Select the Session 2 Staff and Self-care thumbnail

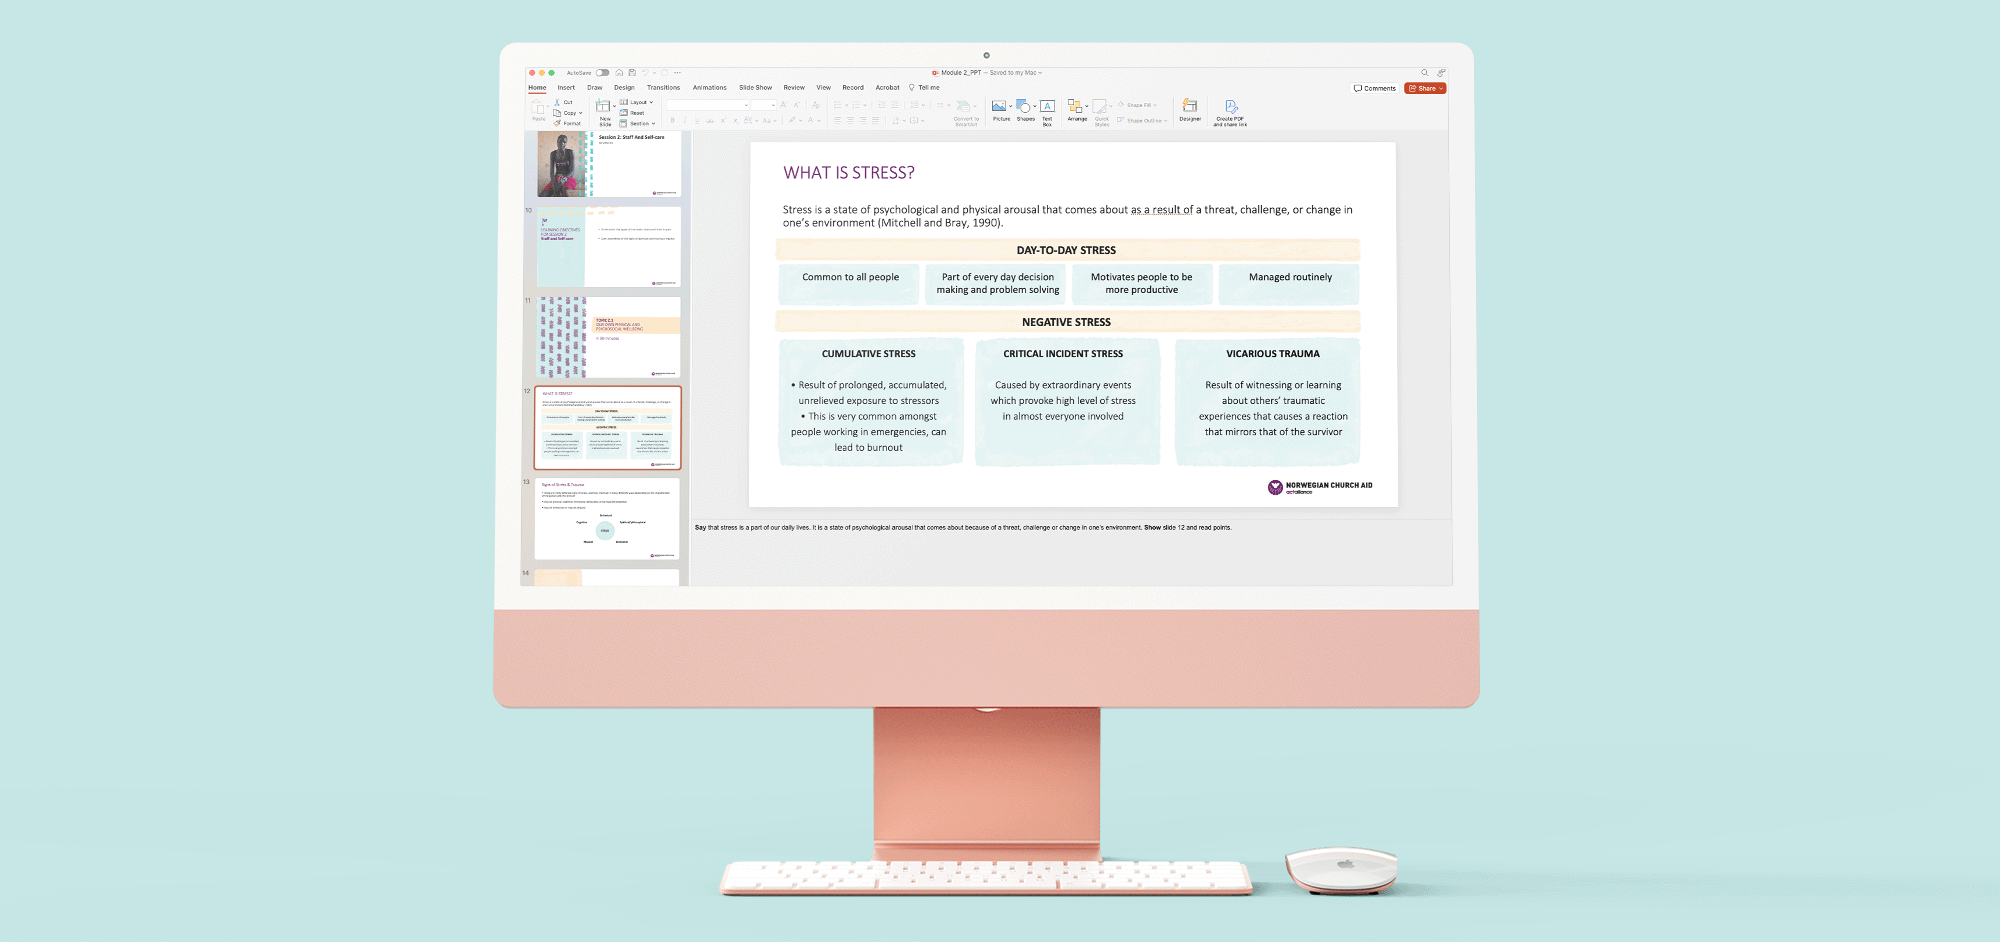(x=609, y=164)
